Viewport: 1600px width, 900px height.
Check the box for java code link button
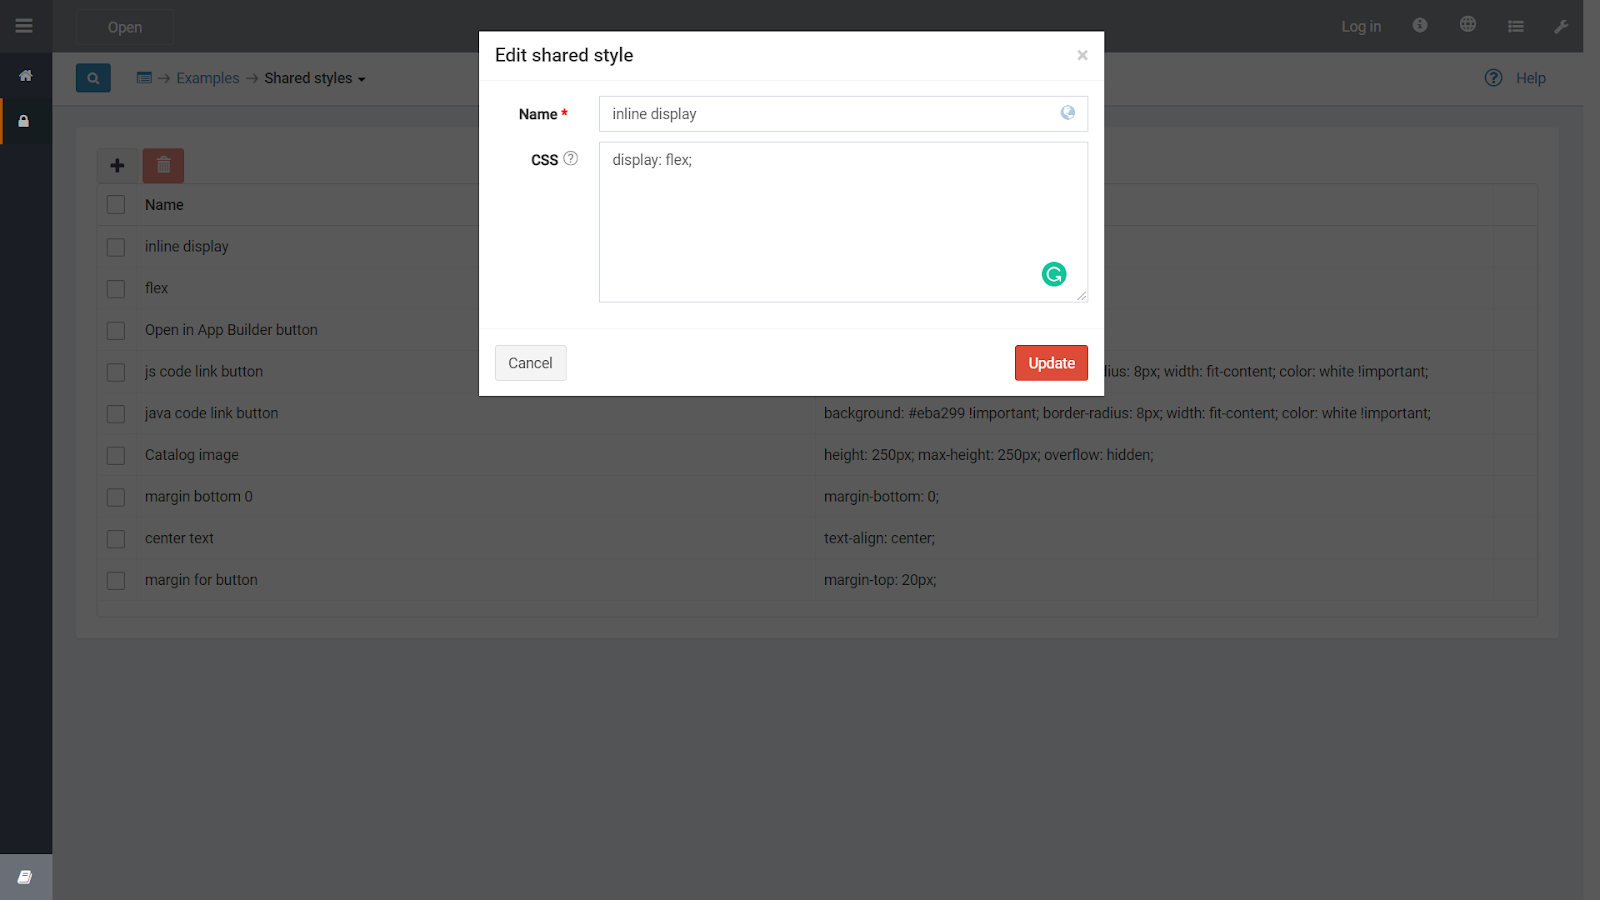coord(116,414)
